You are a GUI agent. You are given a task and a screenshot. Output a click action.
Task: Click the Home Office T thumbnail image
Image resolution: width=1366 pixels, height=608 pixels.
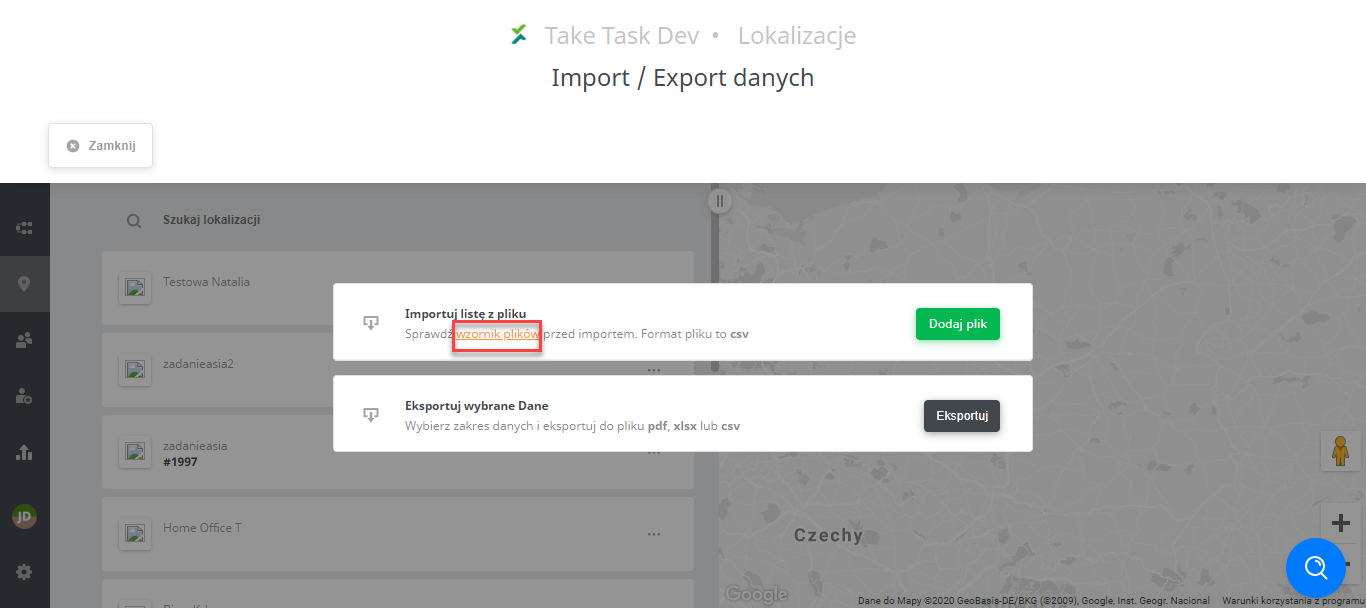click(135, 534)
